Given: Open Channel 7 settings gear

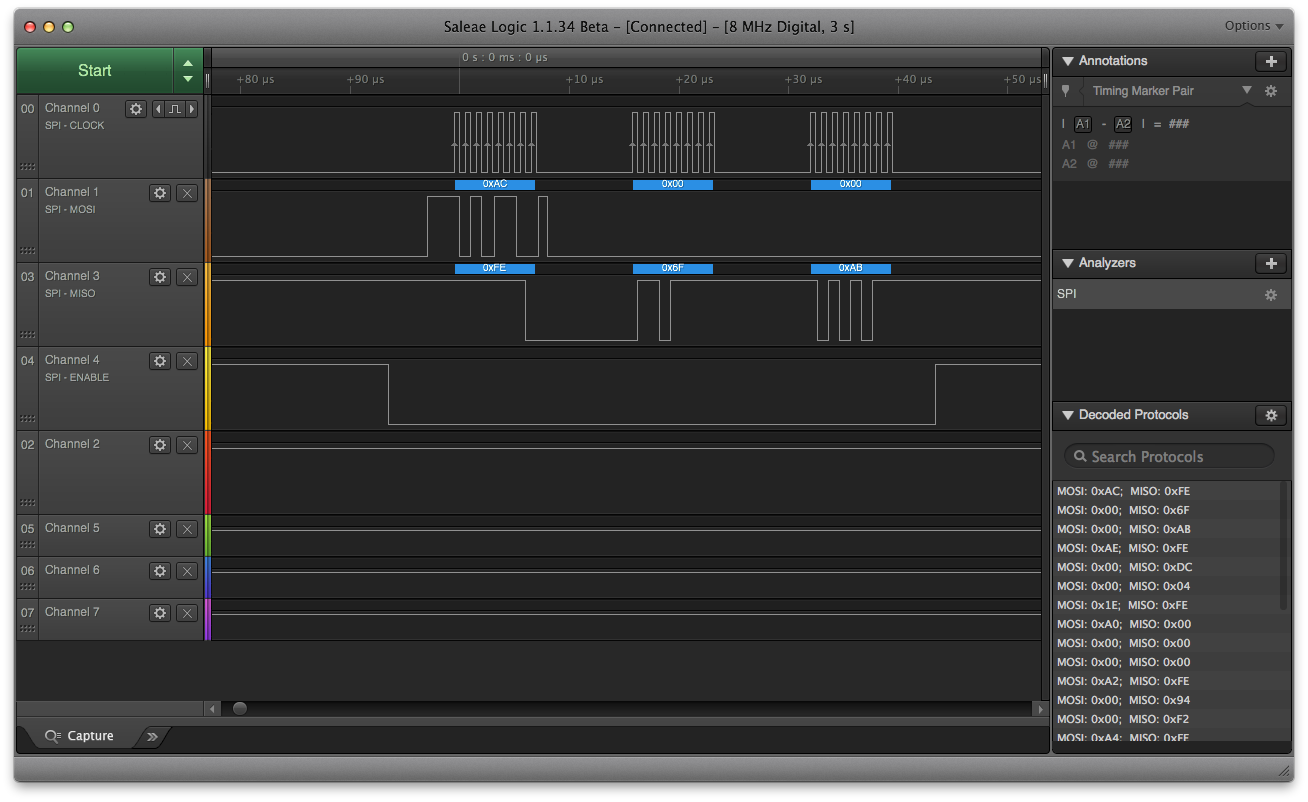Looking at the screenshot, I should pos(160,613).
